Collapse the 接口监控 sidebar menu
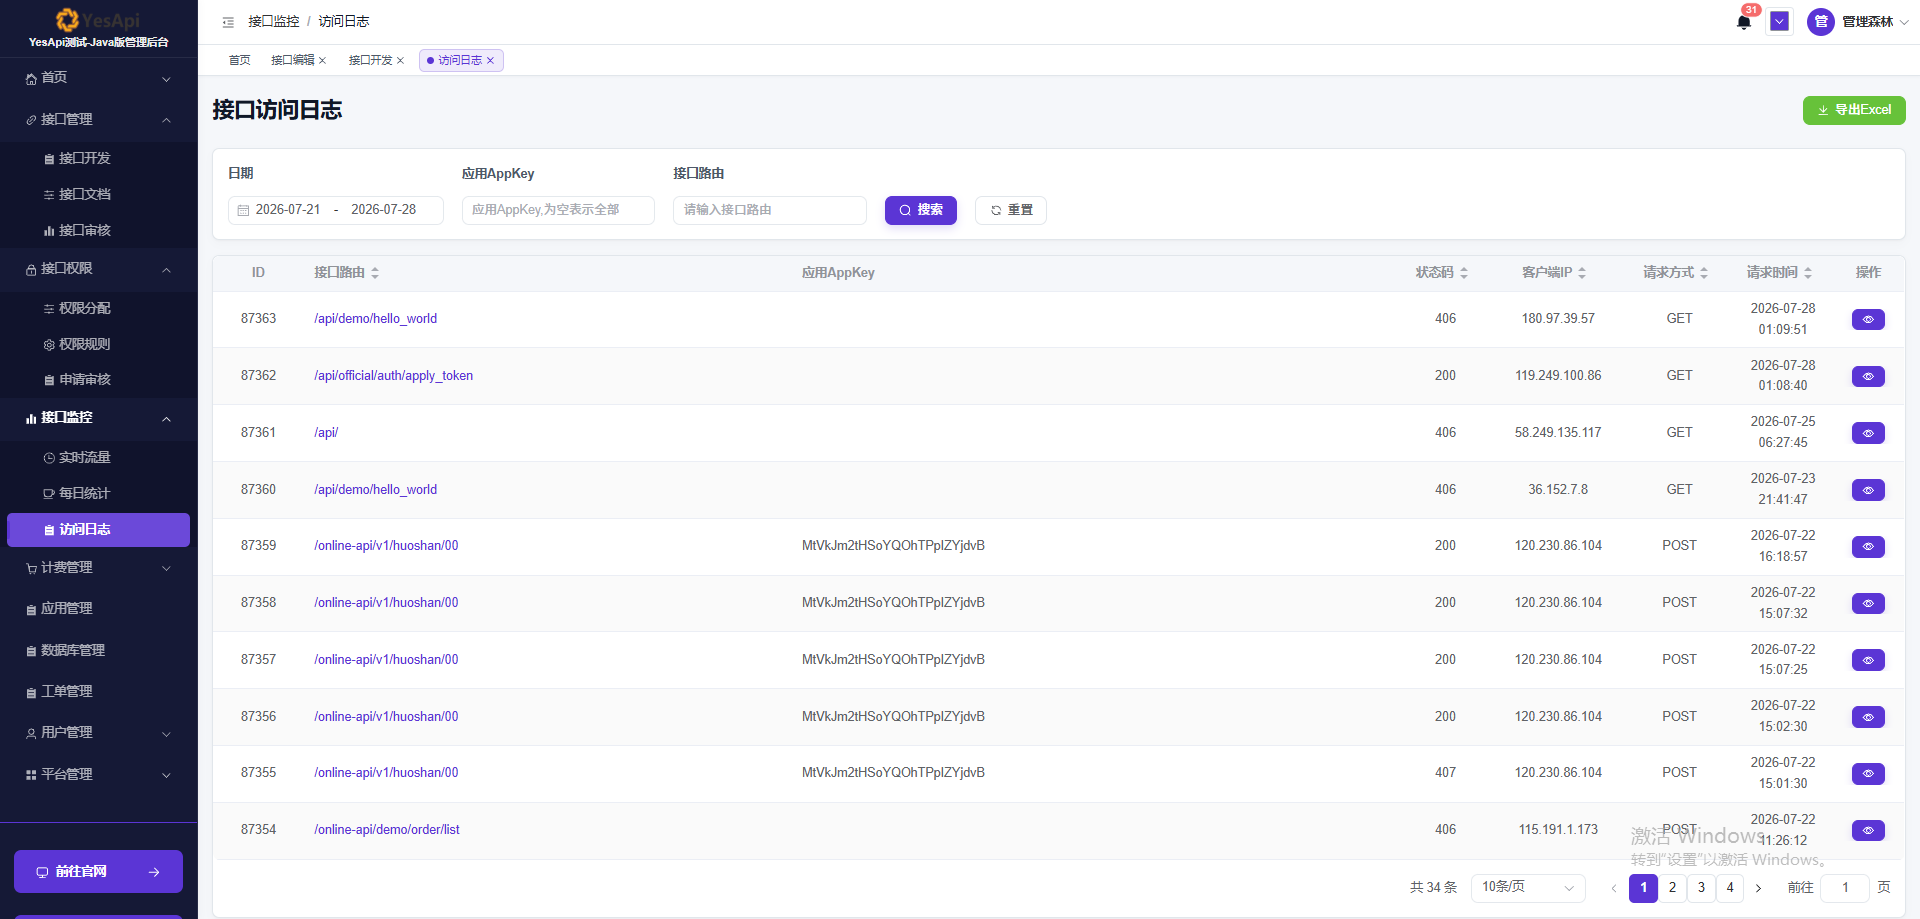Screen dimensions: 1920x919 (98, 418)
